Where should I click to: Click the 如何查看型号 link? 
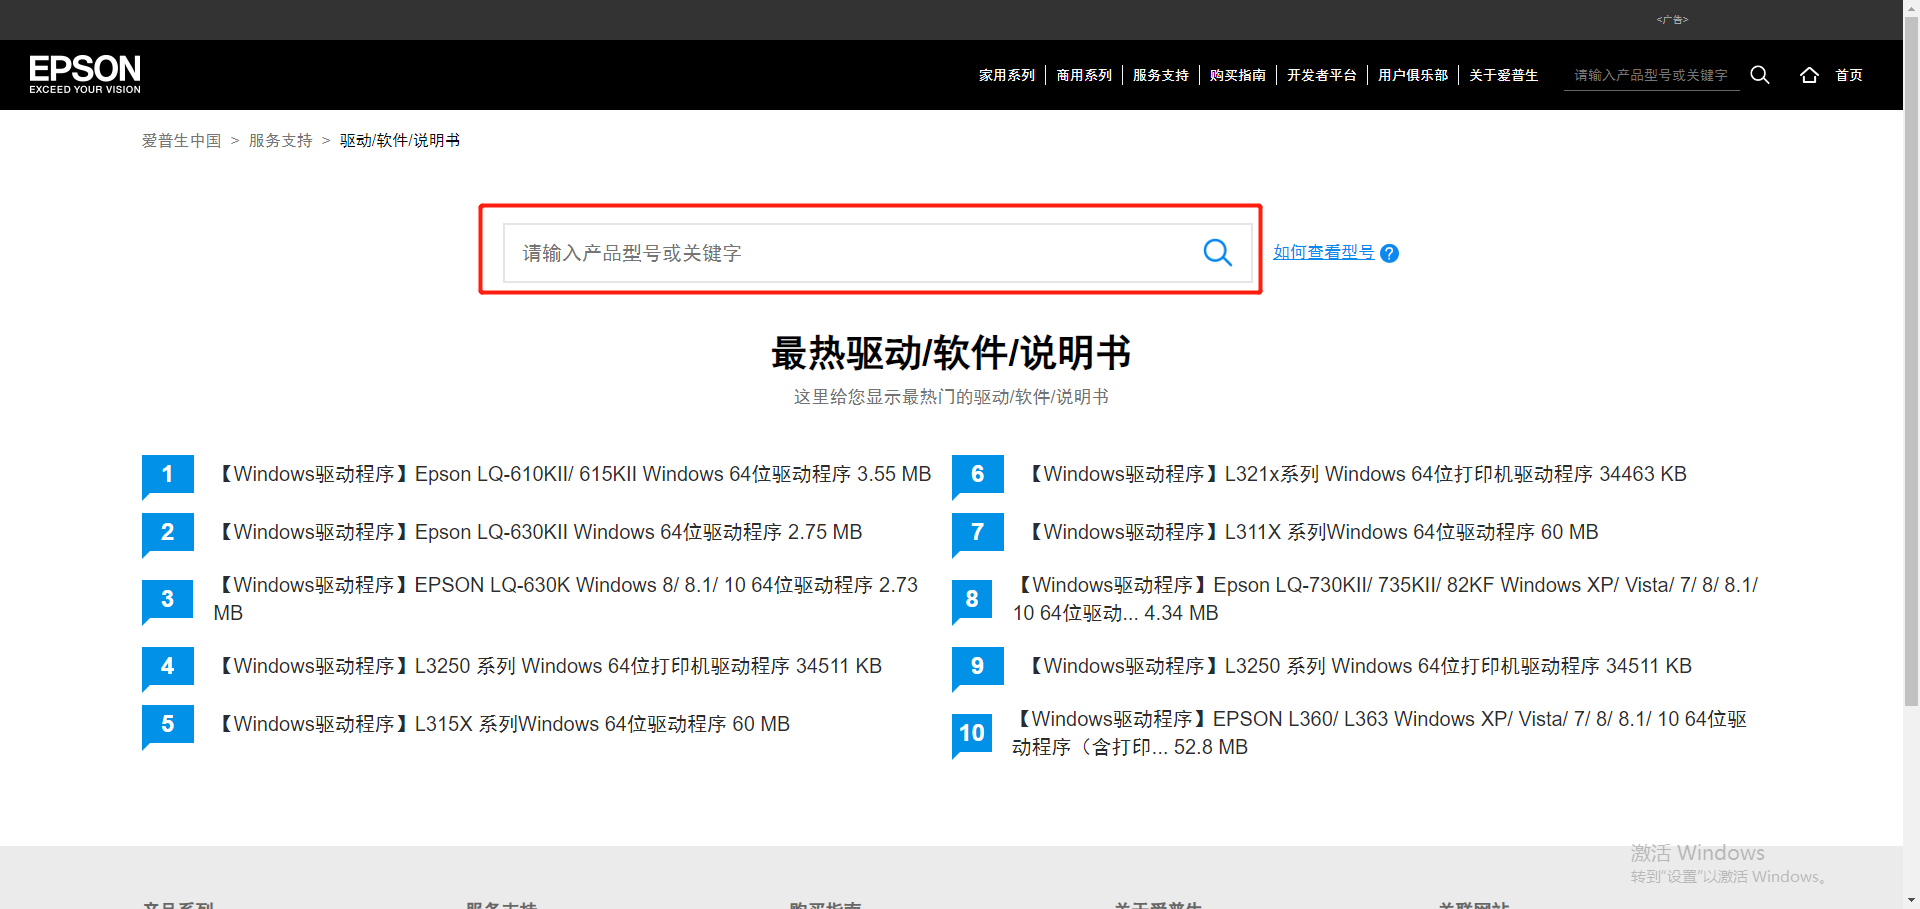(1323, 253)
